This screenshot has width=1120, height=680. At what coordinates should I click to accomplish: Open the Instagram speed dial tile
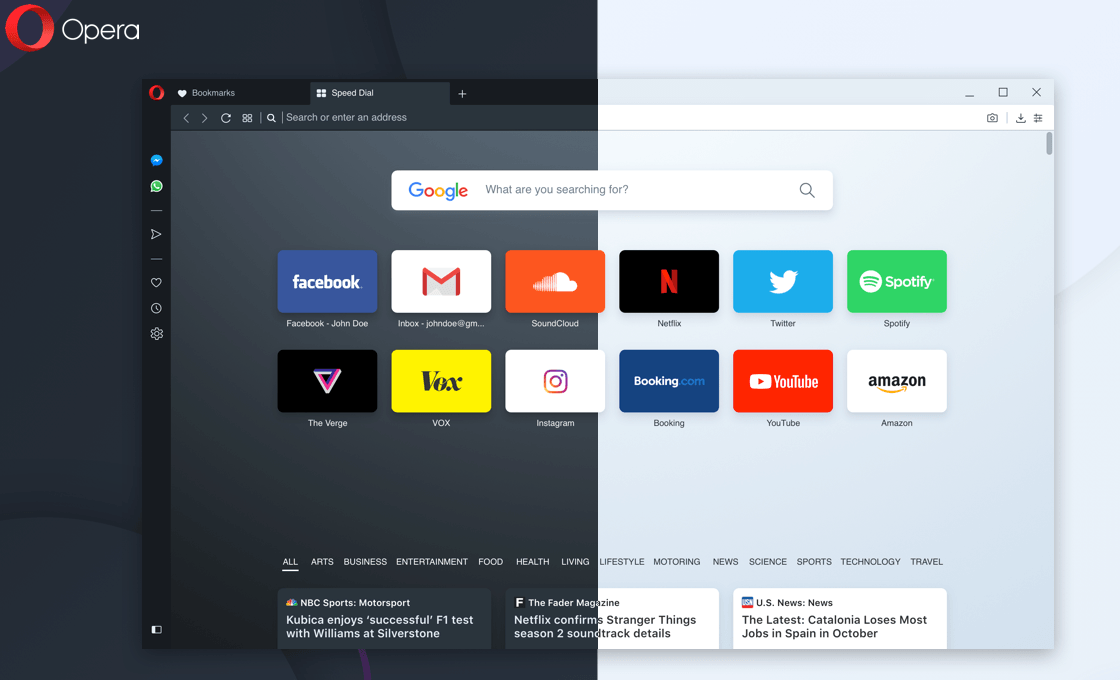pyautogui.click(x=555, y=381)
